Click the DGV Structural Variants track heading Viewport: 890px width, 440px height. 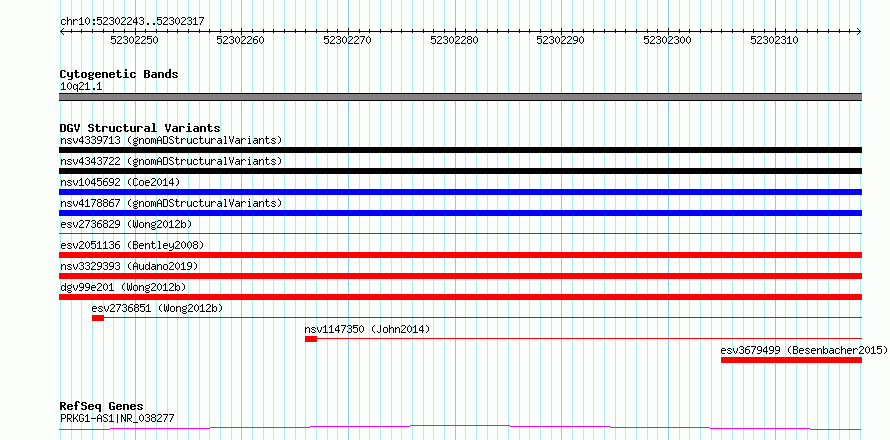(x=140, y=128)
